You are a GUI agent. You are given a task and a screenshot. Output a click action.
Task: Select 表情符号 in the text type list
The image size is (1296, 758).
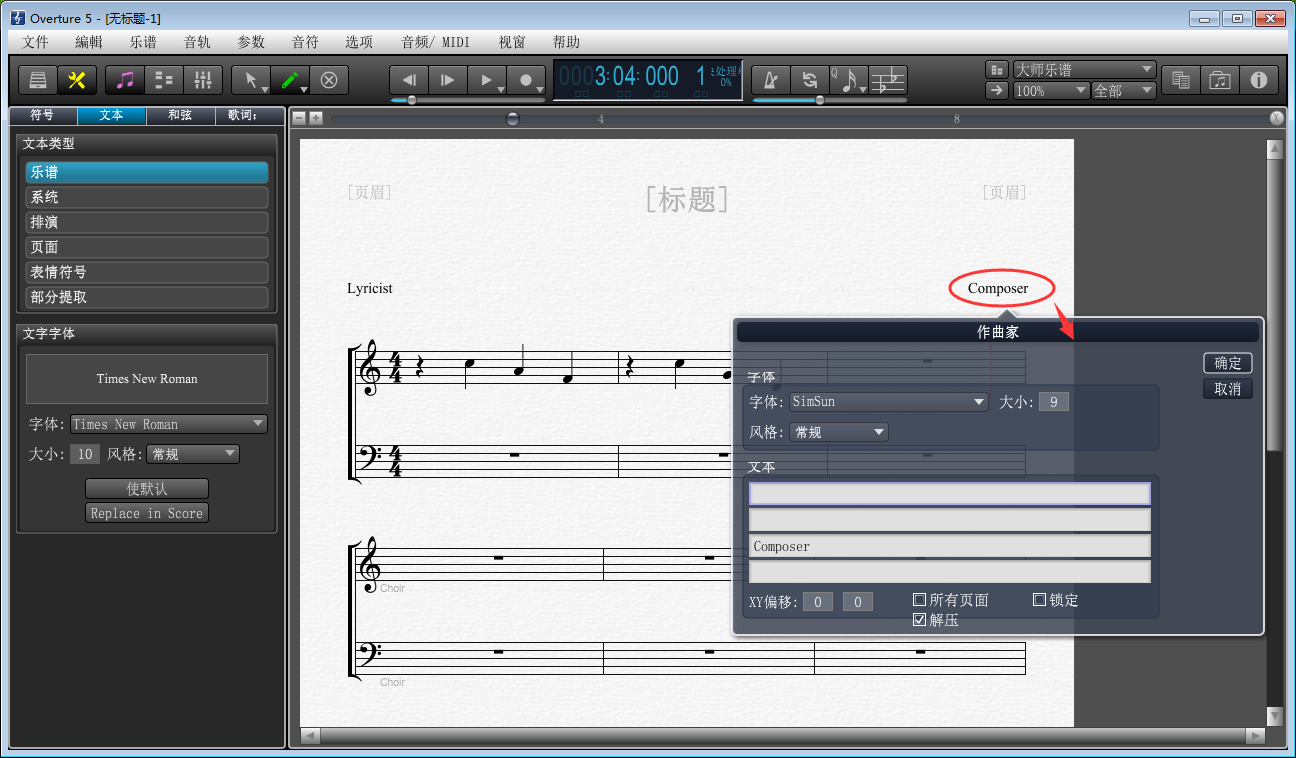click(x=147, y=272)
